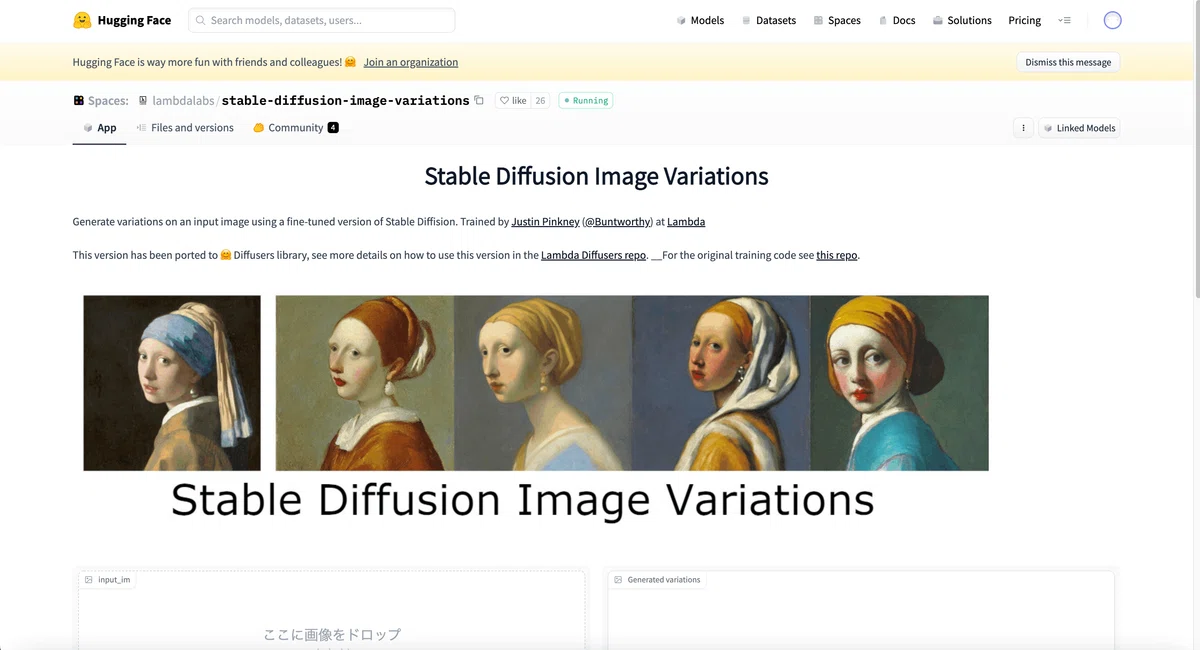This screenshot has width=1200, height=650.
Task: Click the Models cube icon
Action: 681,20
